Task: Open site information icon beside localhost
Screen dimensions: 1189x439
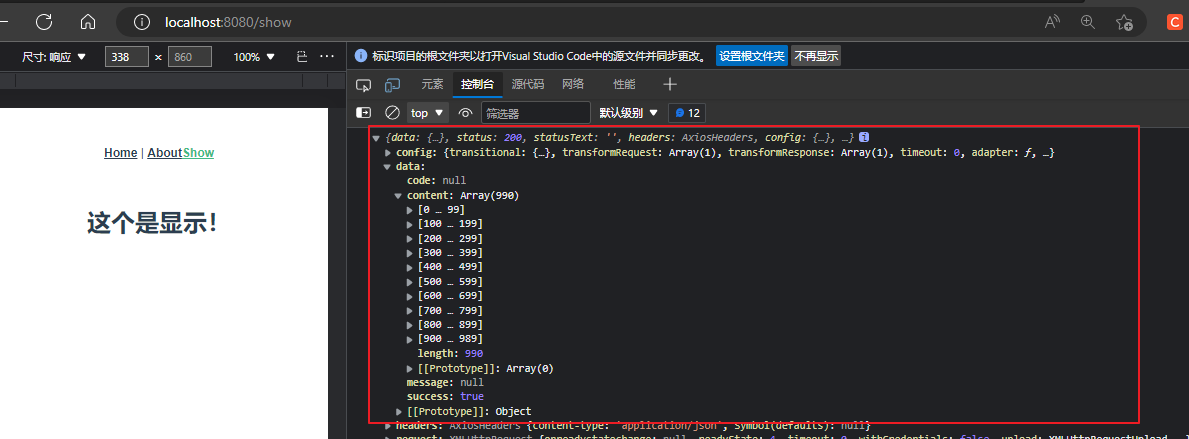Action: [142, 22]
